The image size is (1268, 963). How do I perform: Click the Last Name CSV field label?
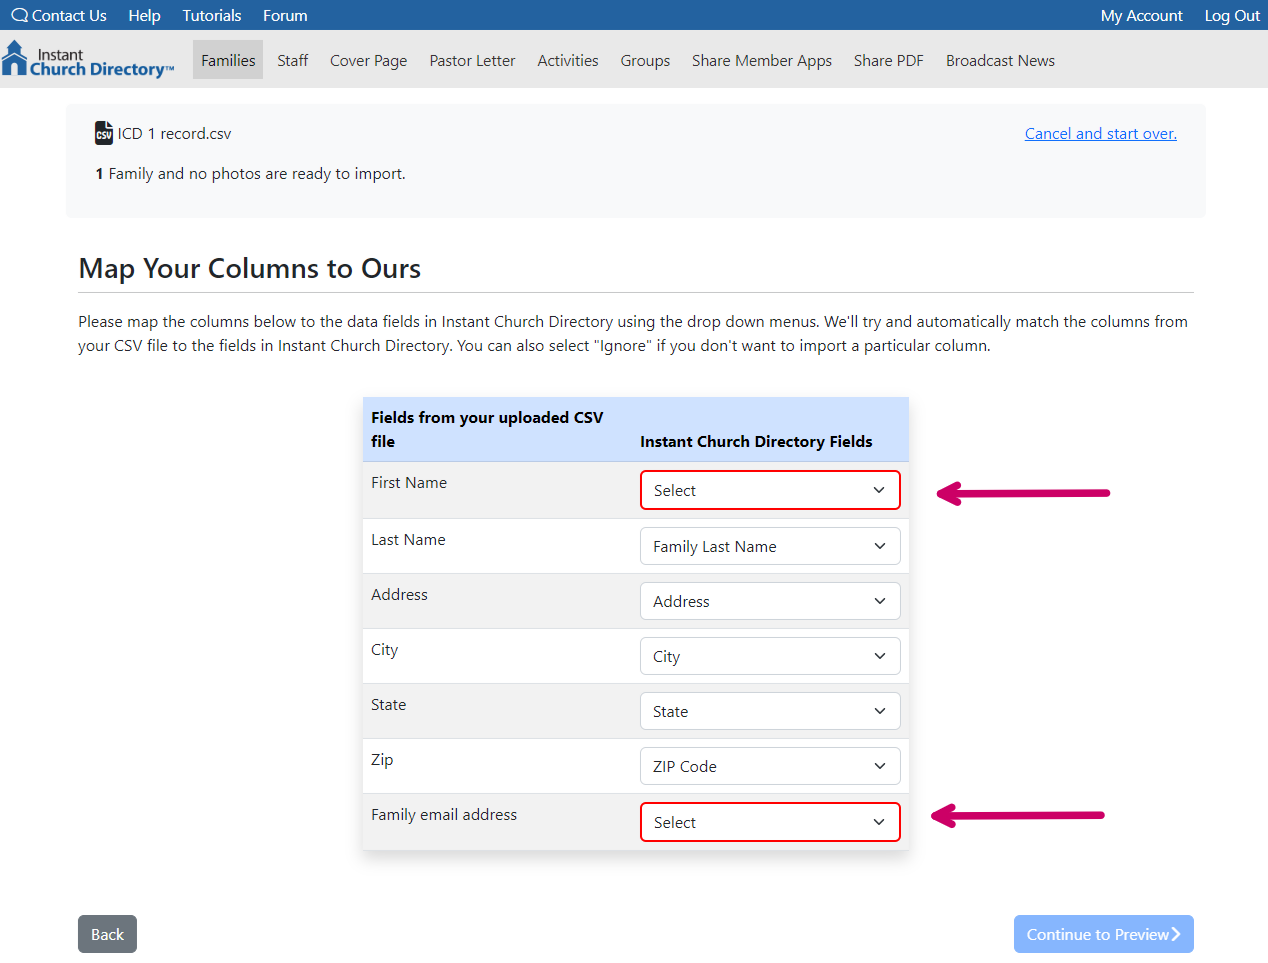[x=408, y=539]
